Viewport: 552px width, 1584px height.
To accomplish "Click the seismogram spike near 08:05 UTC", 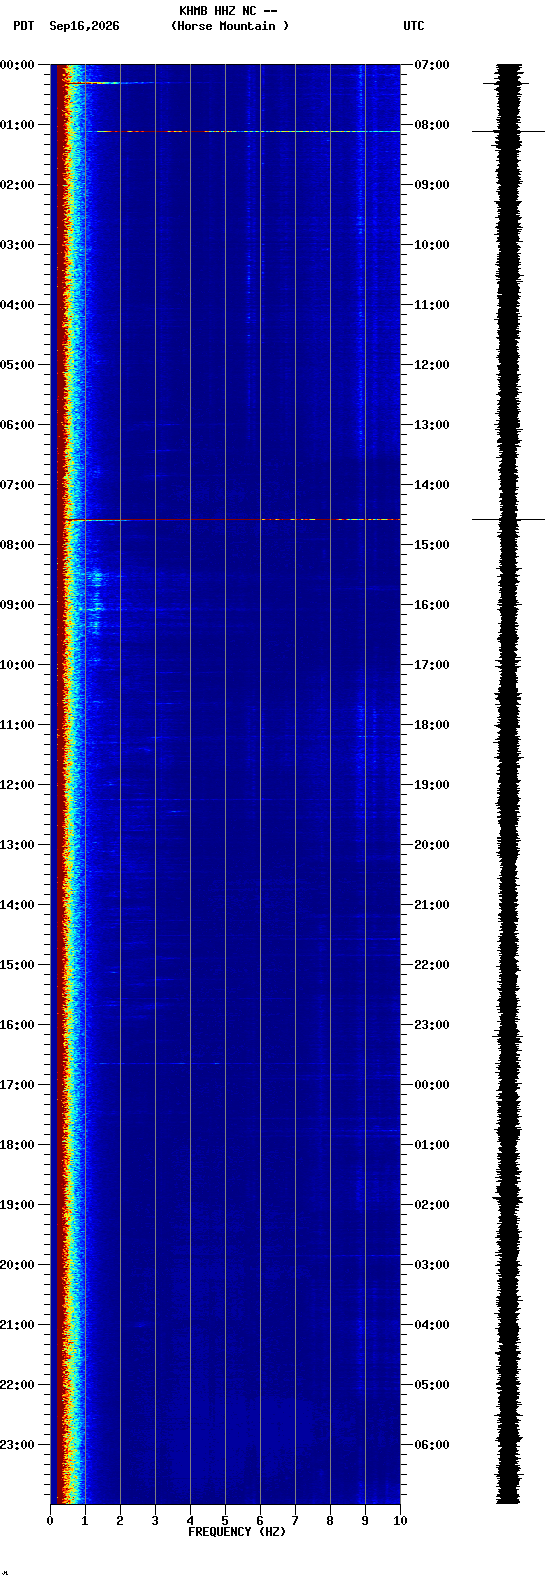I will point(509,131).
